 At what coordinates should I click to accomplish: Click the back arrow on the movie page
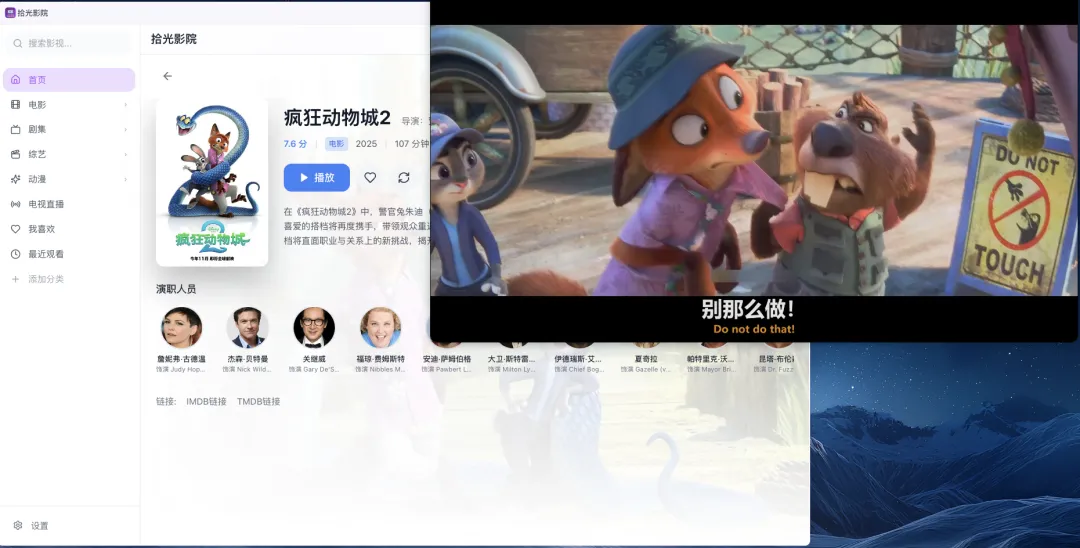(167, 76)
